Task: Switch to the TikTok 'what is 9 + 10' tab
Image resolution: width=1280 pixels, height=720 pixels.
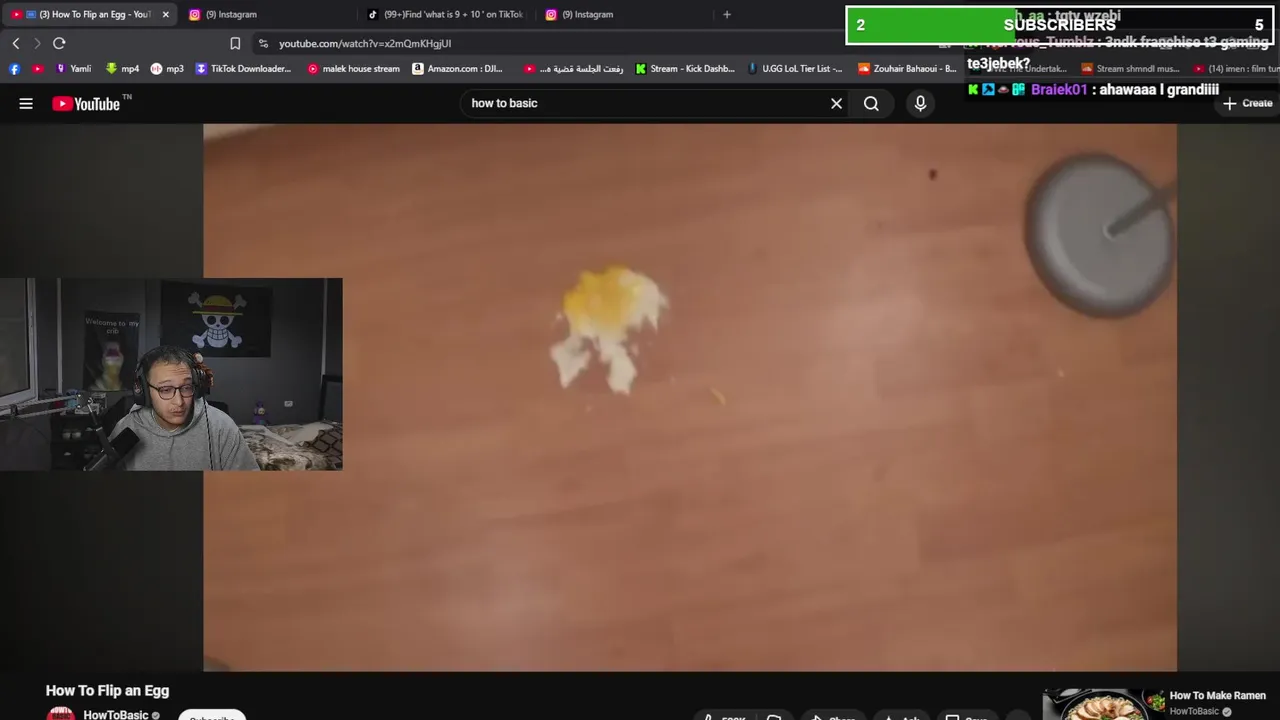Action: (445, 14)
